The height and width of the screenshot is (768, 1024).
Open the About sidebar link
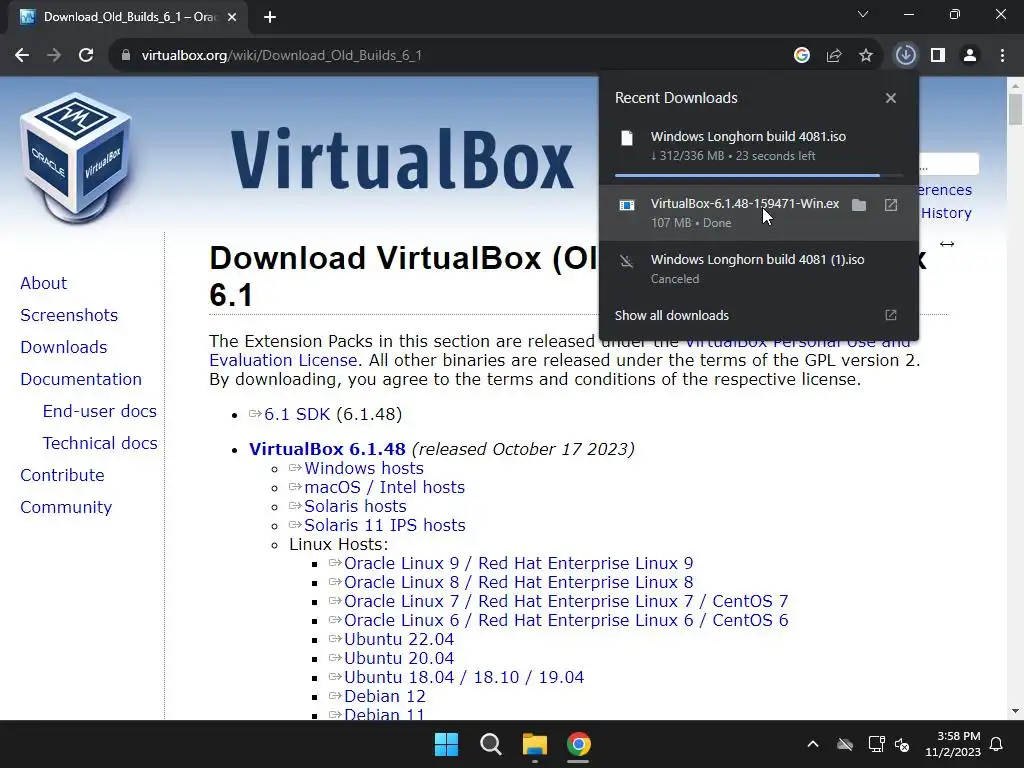tap(43, 283)
